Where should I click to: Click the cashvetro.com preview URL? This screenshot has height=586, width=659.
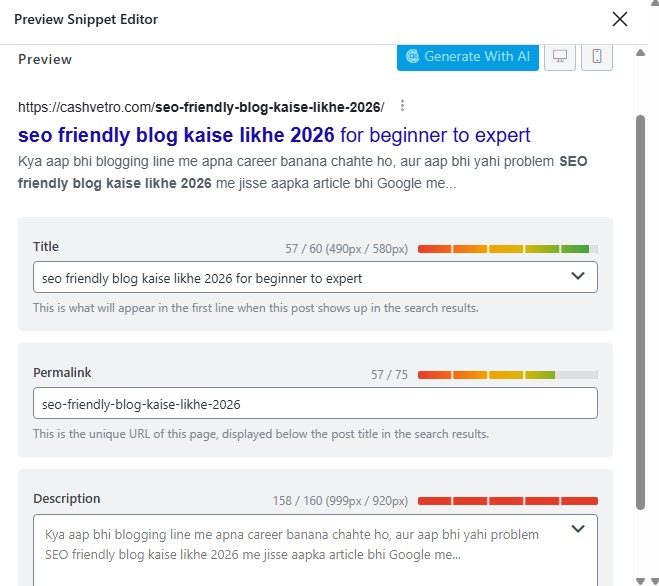(x=200, y=107)
